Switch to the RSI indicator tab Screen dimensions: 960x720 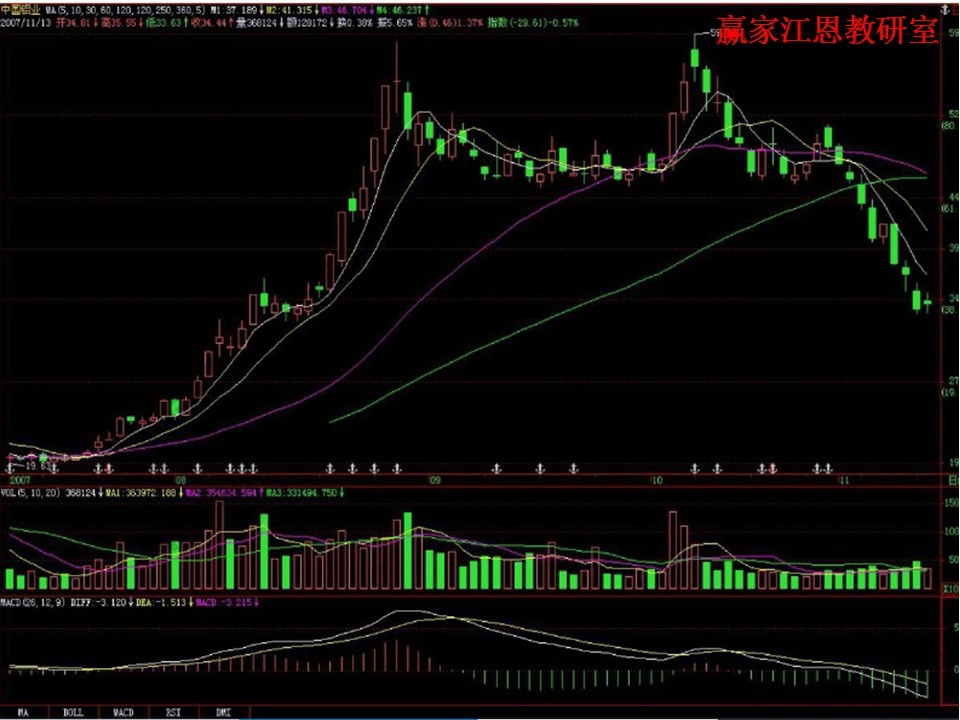click(172, 713)
